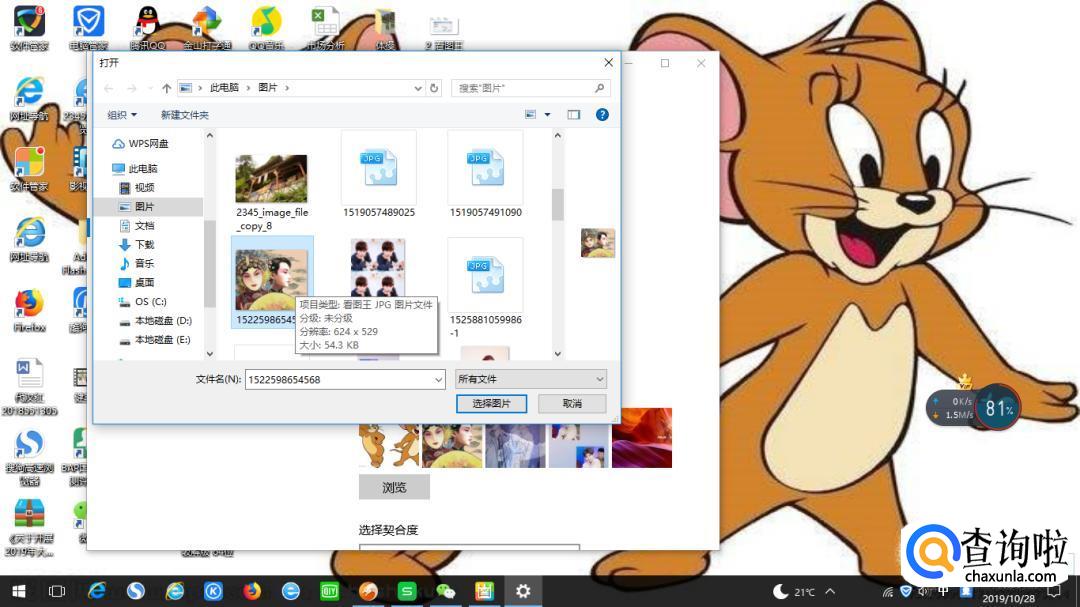
Task: Toggle the preview pane icon
Action: point(574,115)
